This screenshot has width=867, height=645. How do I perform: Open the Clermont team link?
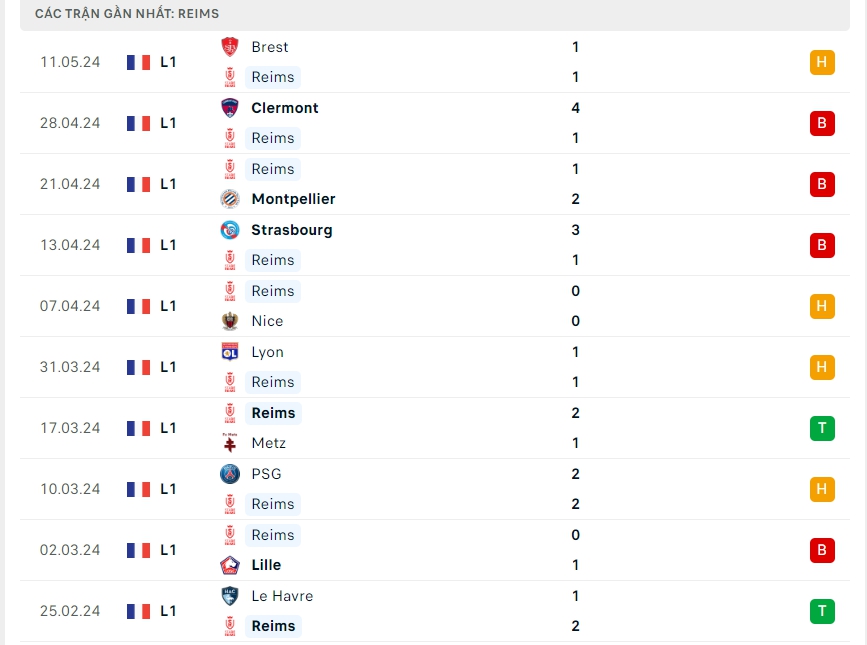tap(285, 108)
